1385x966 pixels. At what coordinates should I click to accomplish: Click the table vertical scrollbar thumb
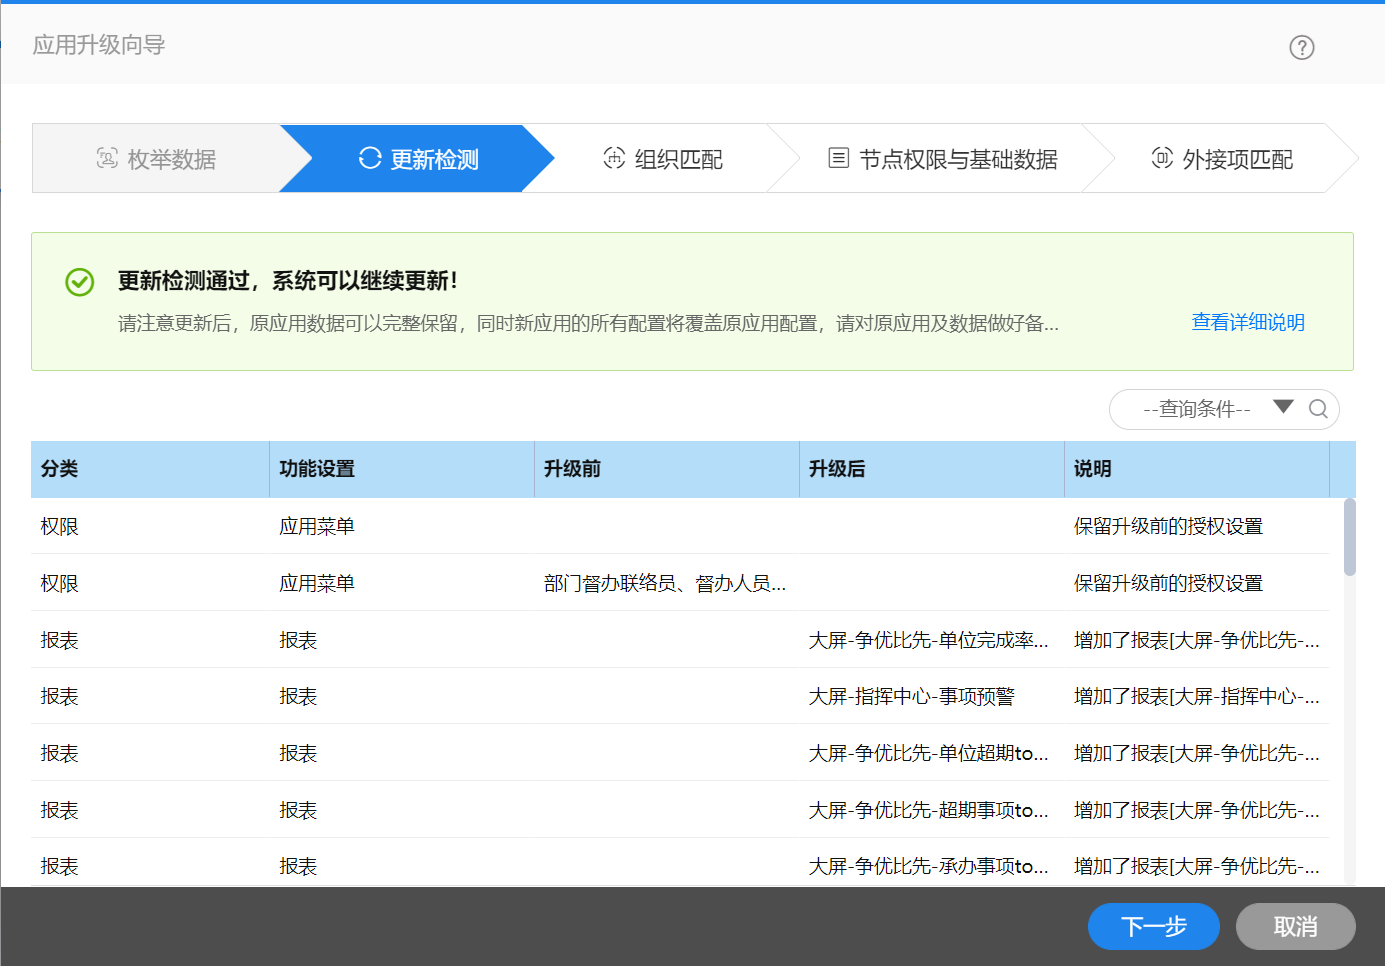[x=1349, y=537]
